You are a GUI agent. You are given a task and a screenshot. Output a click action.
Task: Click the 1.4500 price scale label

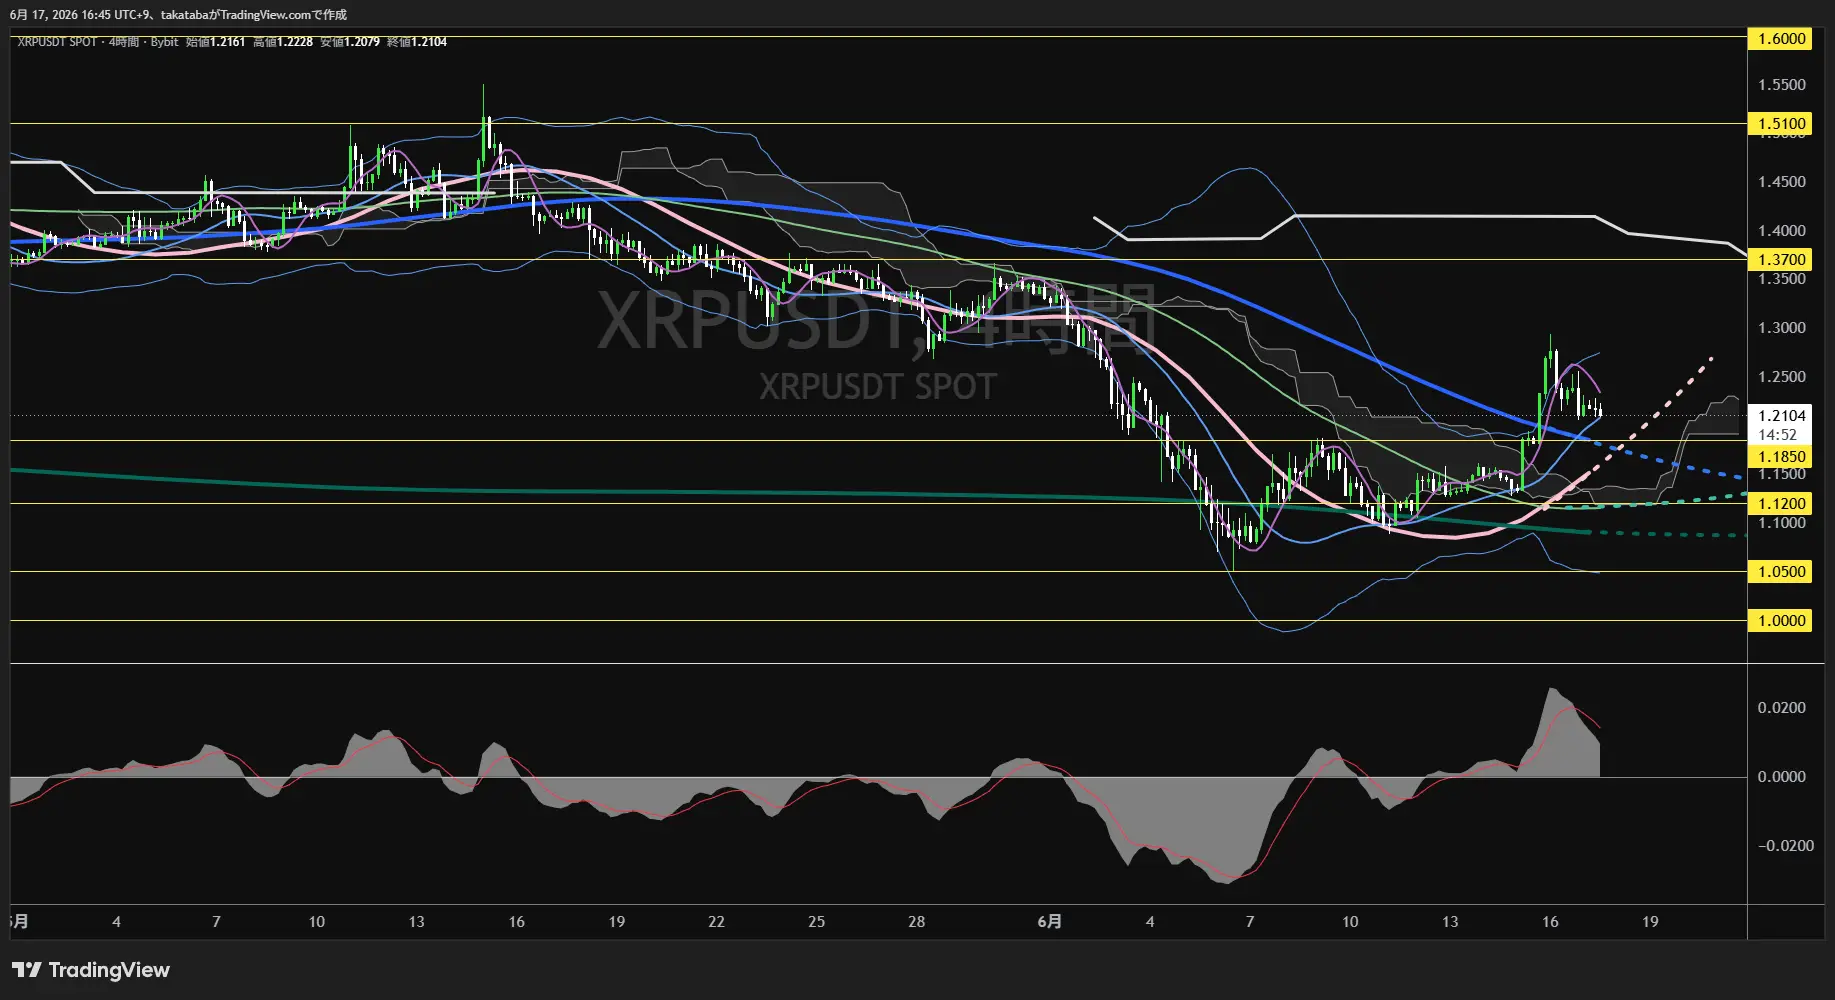[1782, 182]
